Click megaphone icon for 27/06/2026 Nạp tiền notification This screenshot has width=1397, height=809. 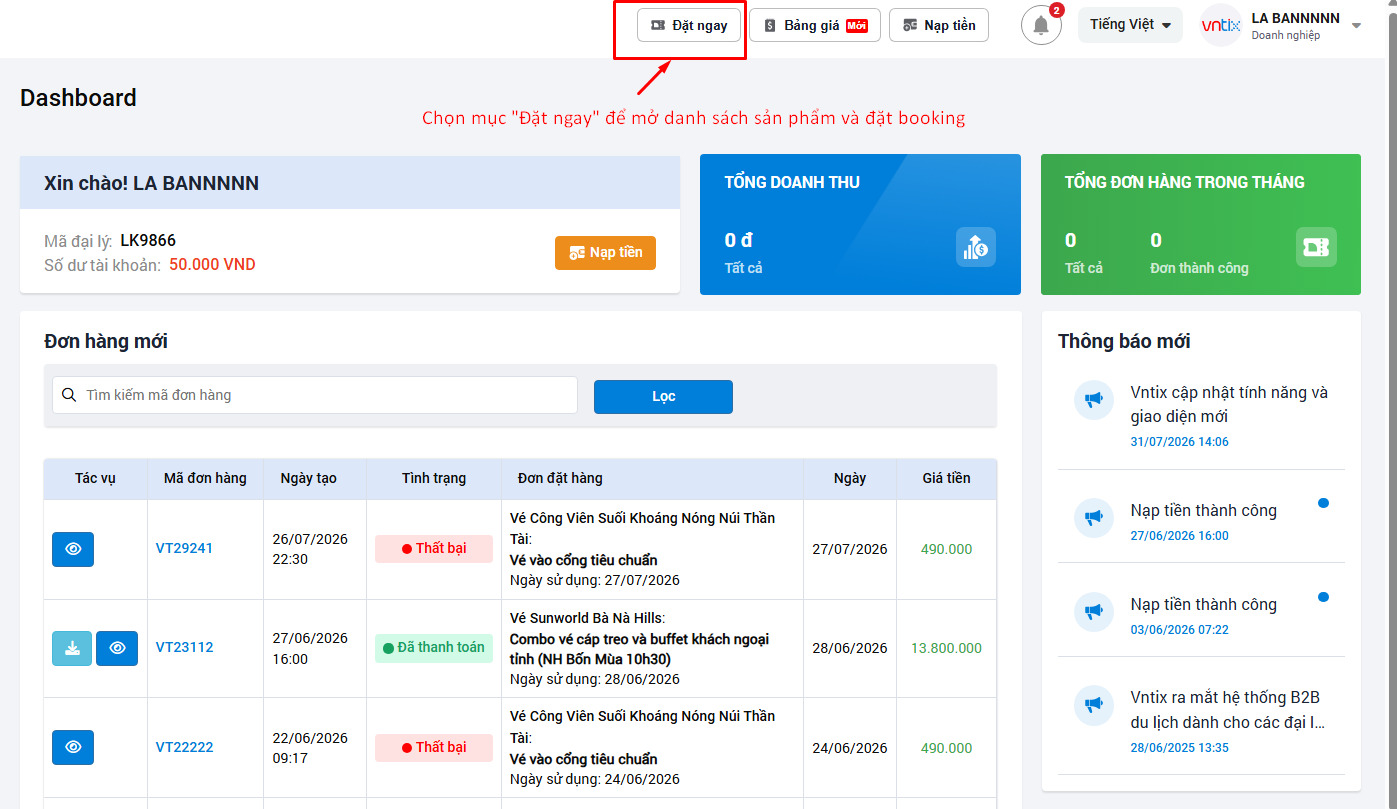[1094, 518]
